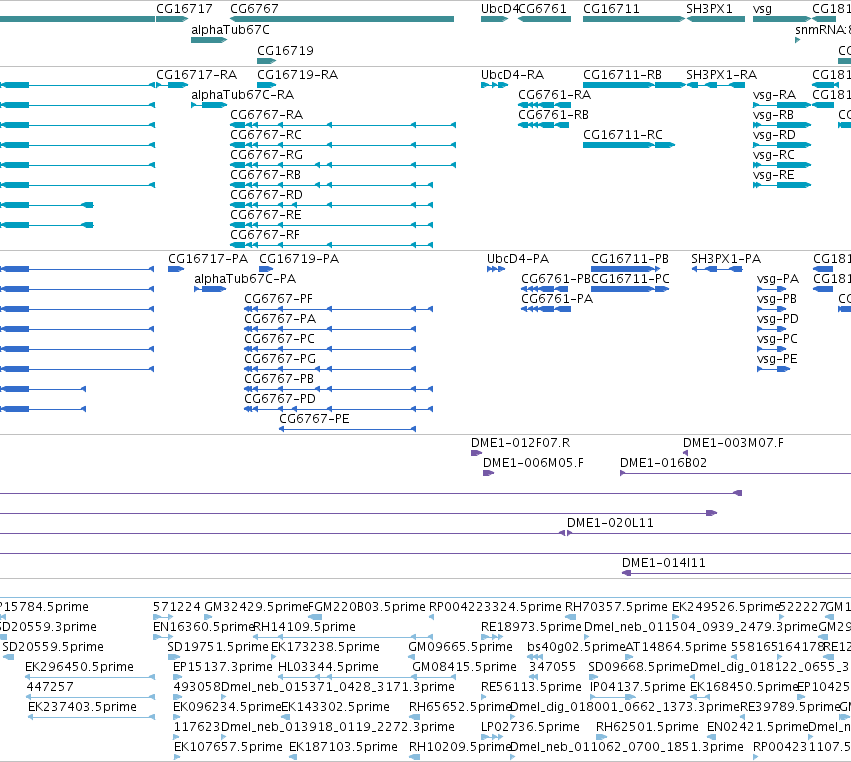Select the CG6767-RD transcript label
The image size is (851, 762).
[x=266, y=195]
